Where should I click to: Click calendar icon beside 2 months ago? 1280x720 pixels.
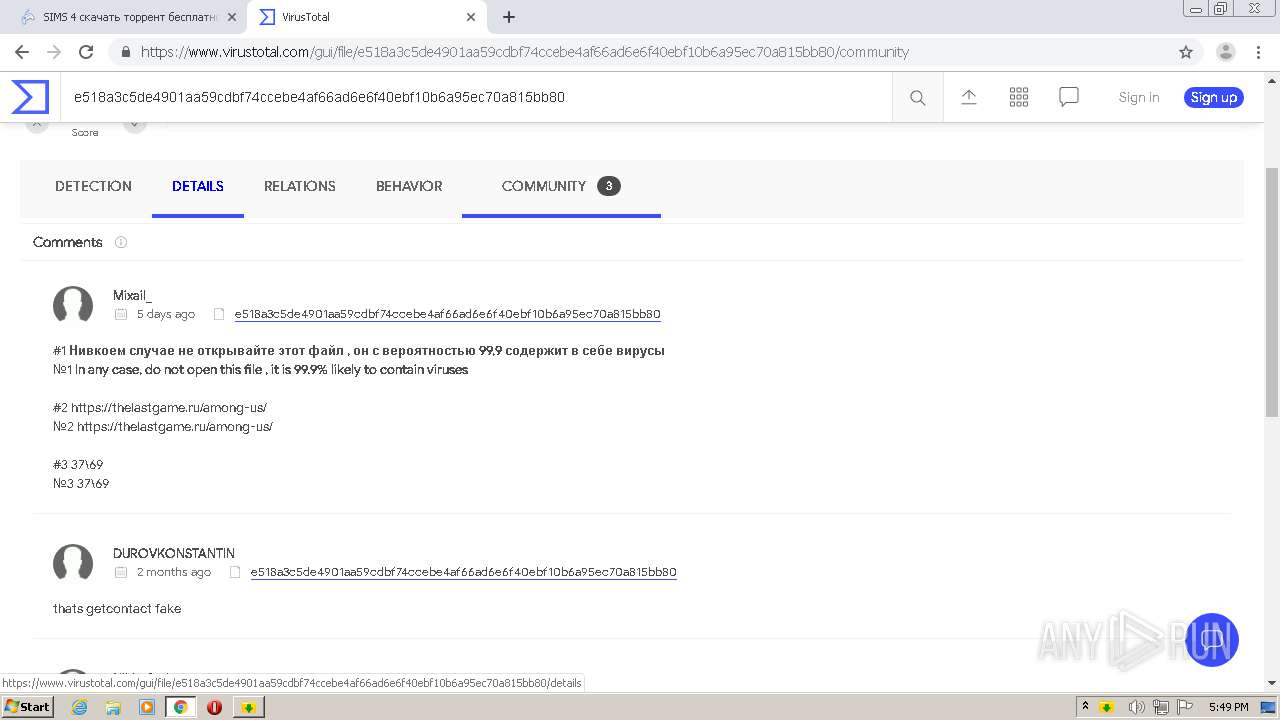(x=121, y=572)
